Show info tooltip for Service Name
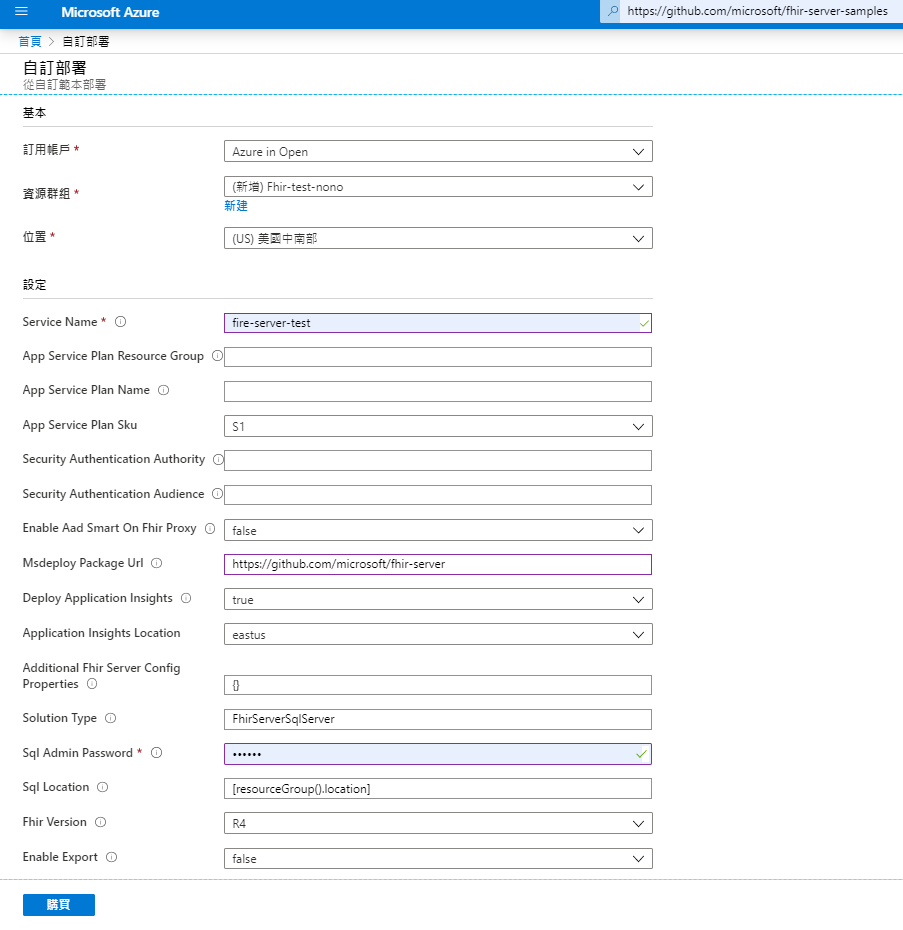 tap(120, 322)
